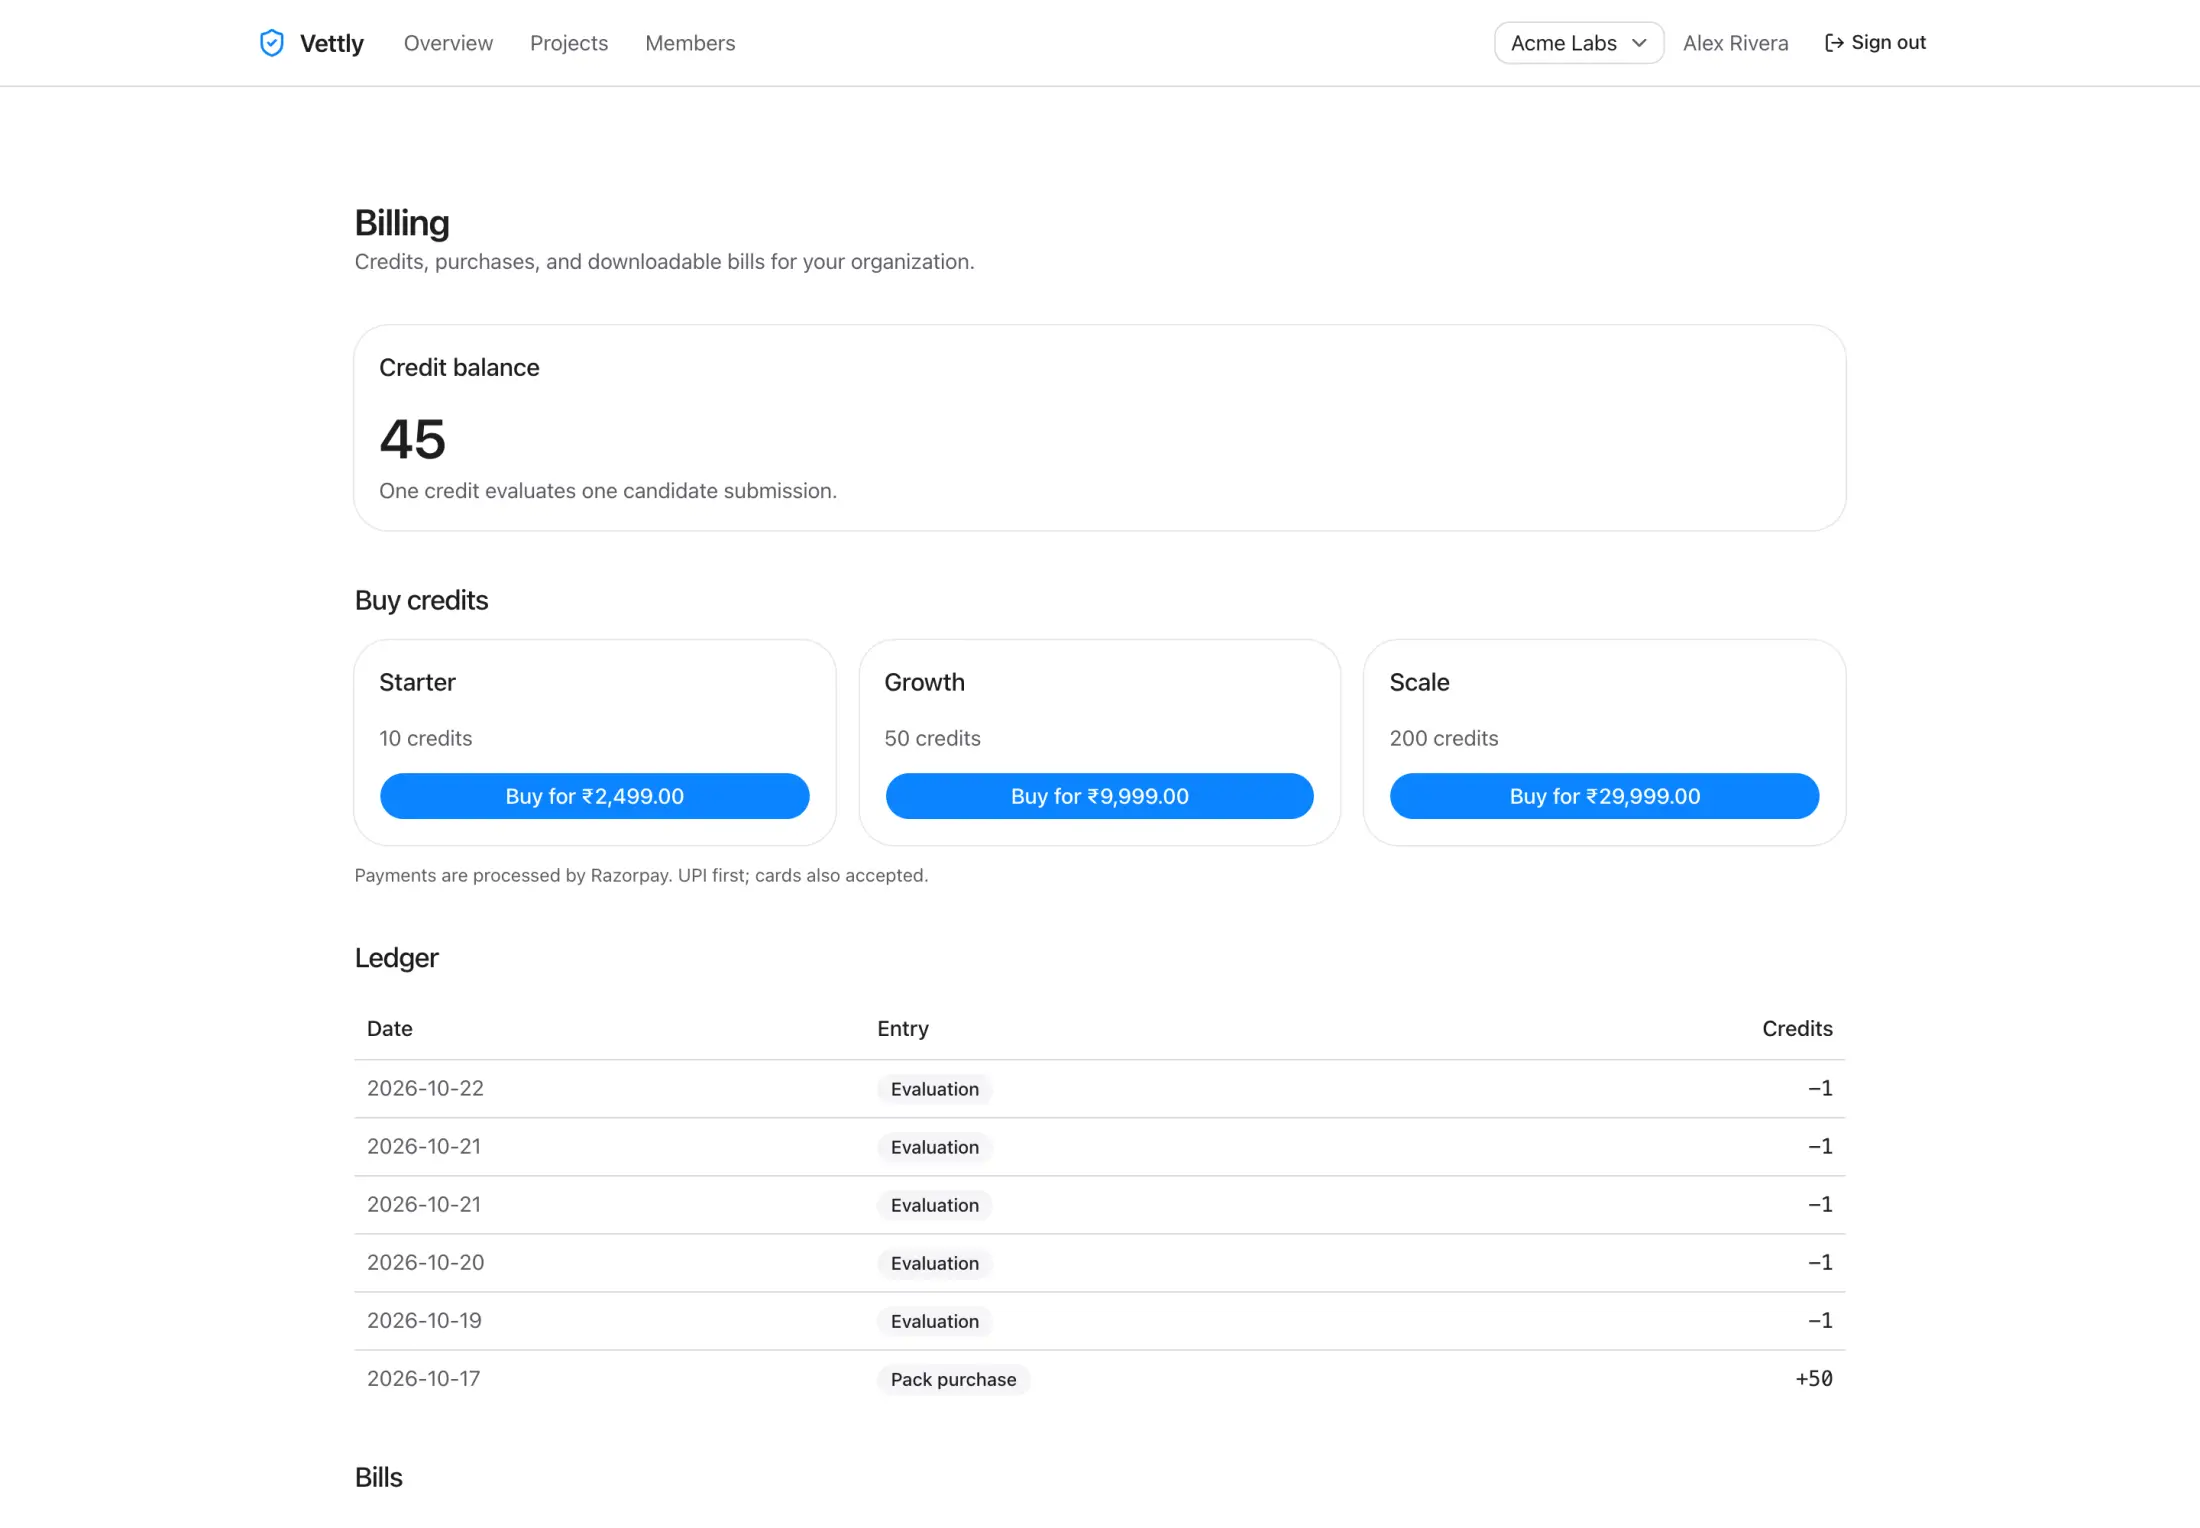Image resolution: width=2200 pixels, height=1528 pixels.
Task: Click the '200 credits' label
Action: pyautogui.click(x=1444, y=738)
